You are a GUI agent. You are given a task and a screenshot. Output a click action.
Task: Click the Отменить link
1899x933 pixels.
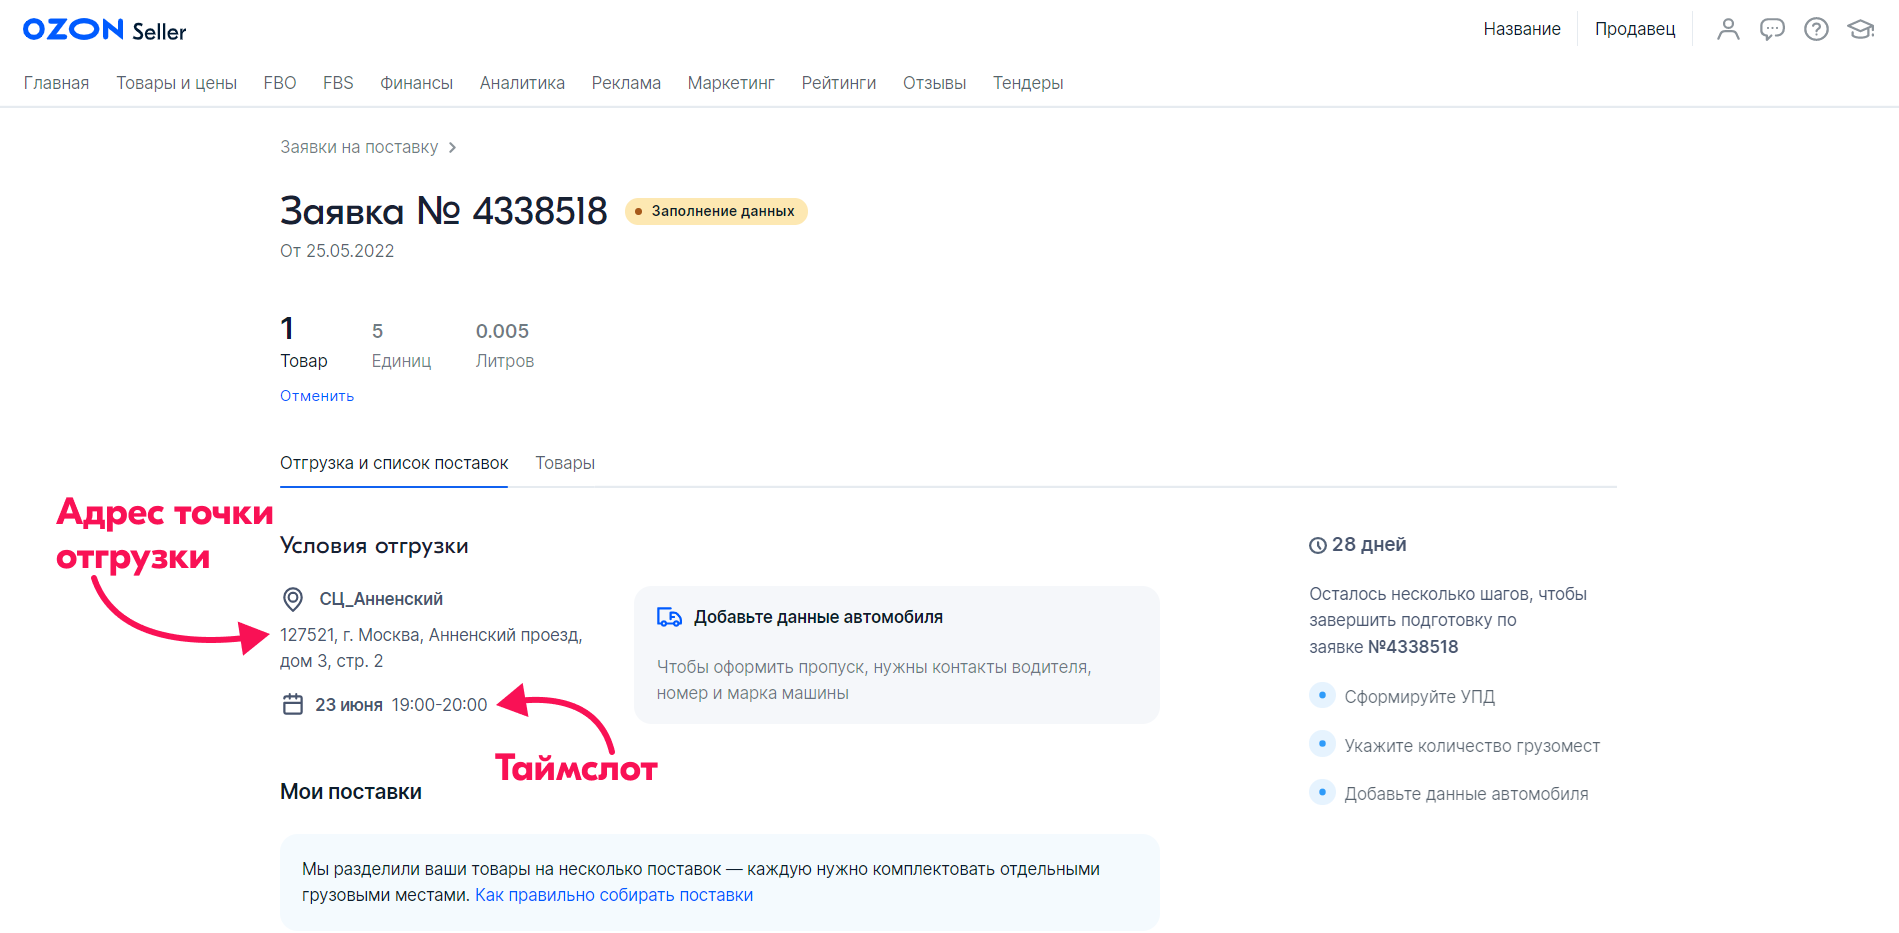point(317,396)
